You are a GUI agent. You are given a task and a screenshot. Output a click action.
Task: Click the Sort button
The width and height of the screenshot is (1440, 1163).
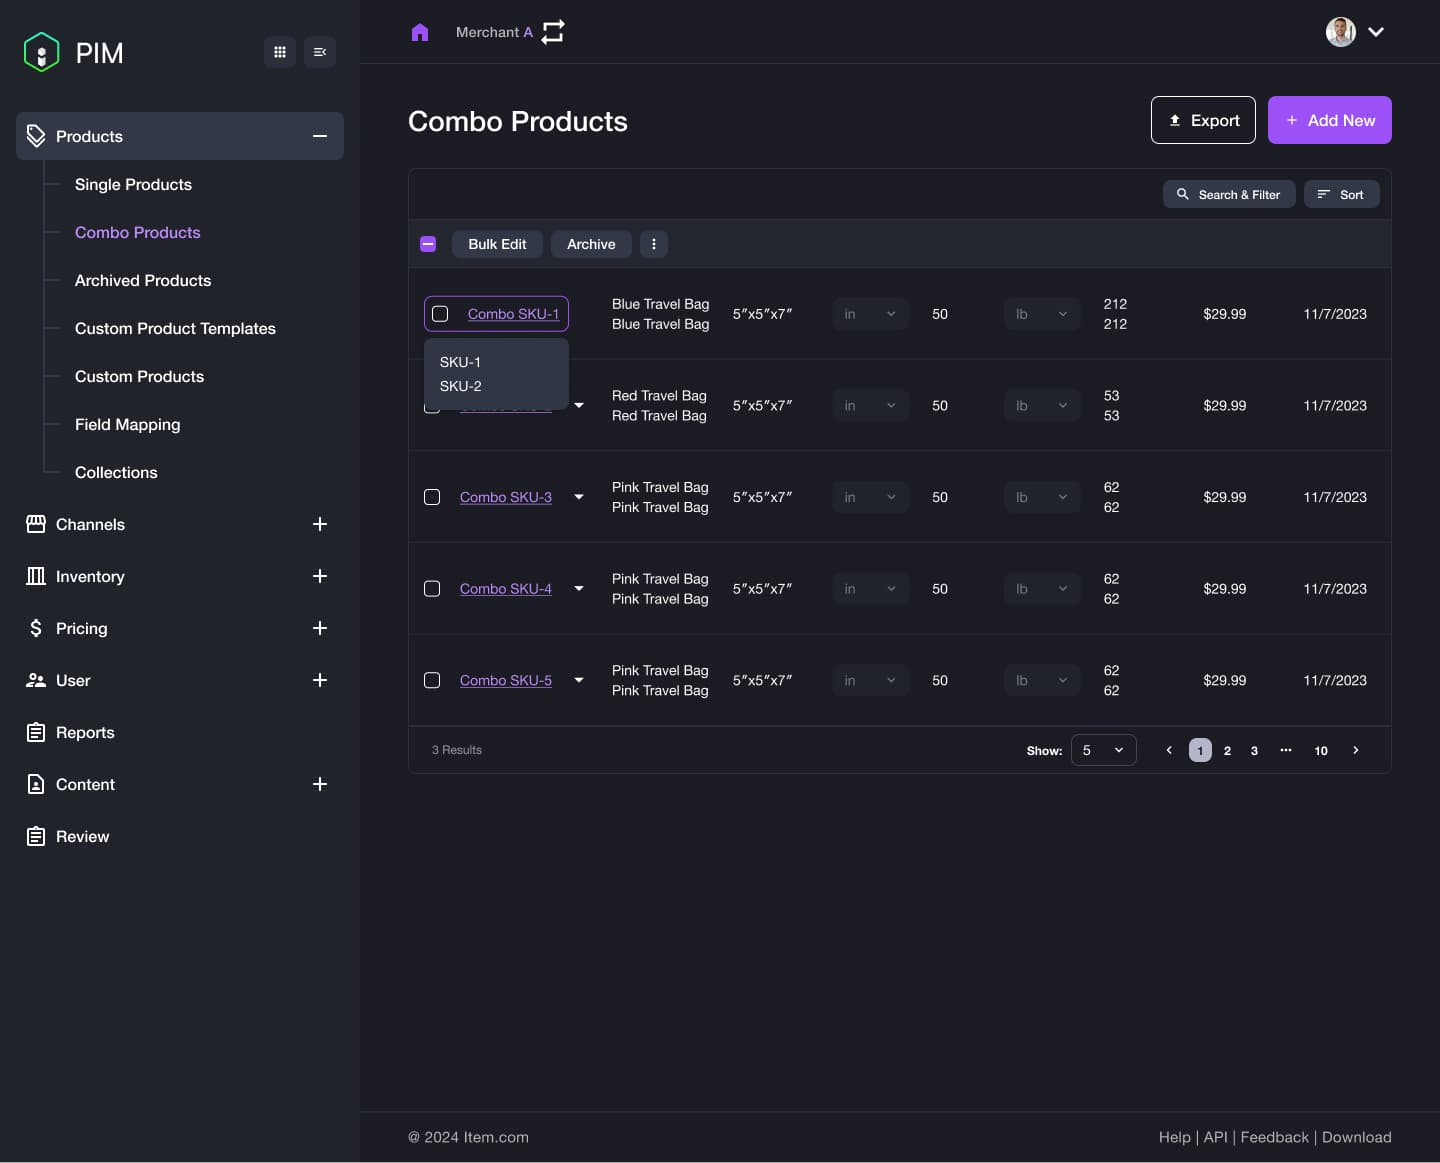click(1342, 194)
